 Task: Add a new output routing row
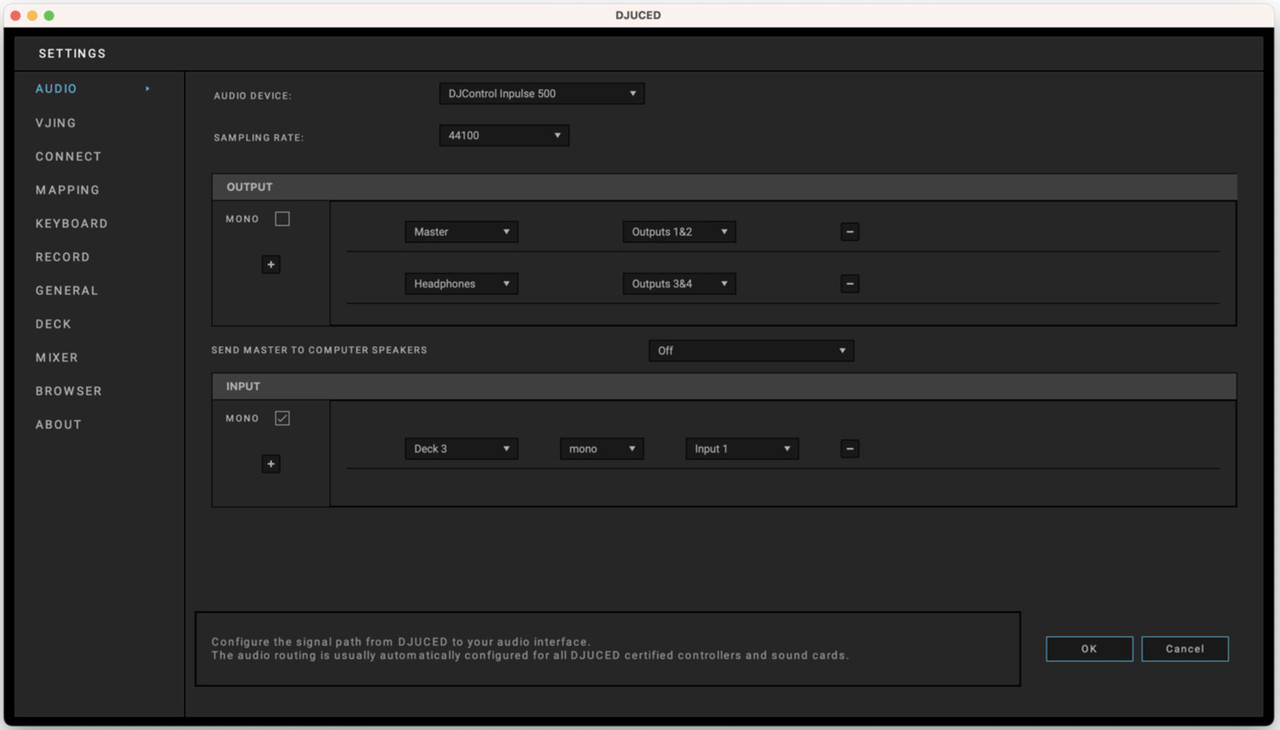click(x=271, y=265)
